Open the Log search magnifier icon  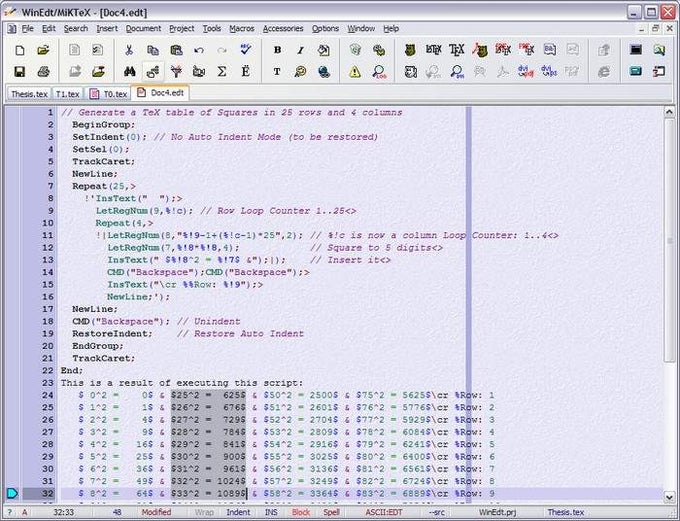(380, 71)
